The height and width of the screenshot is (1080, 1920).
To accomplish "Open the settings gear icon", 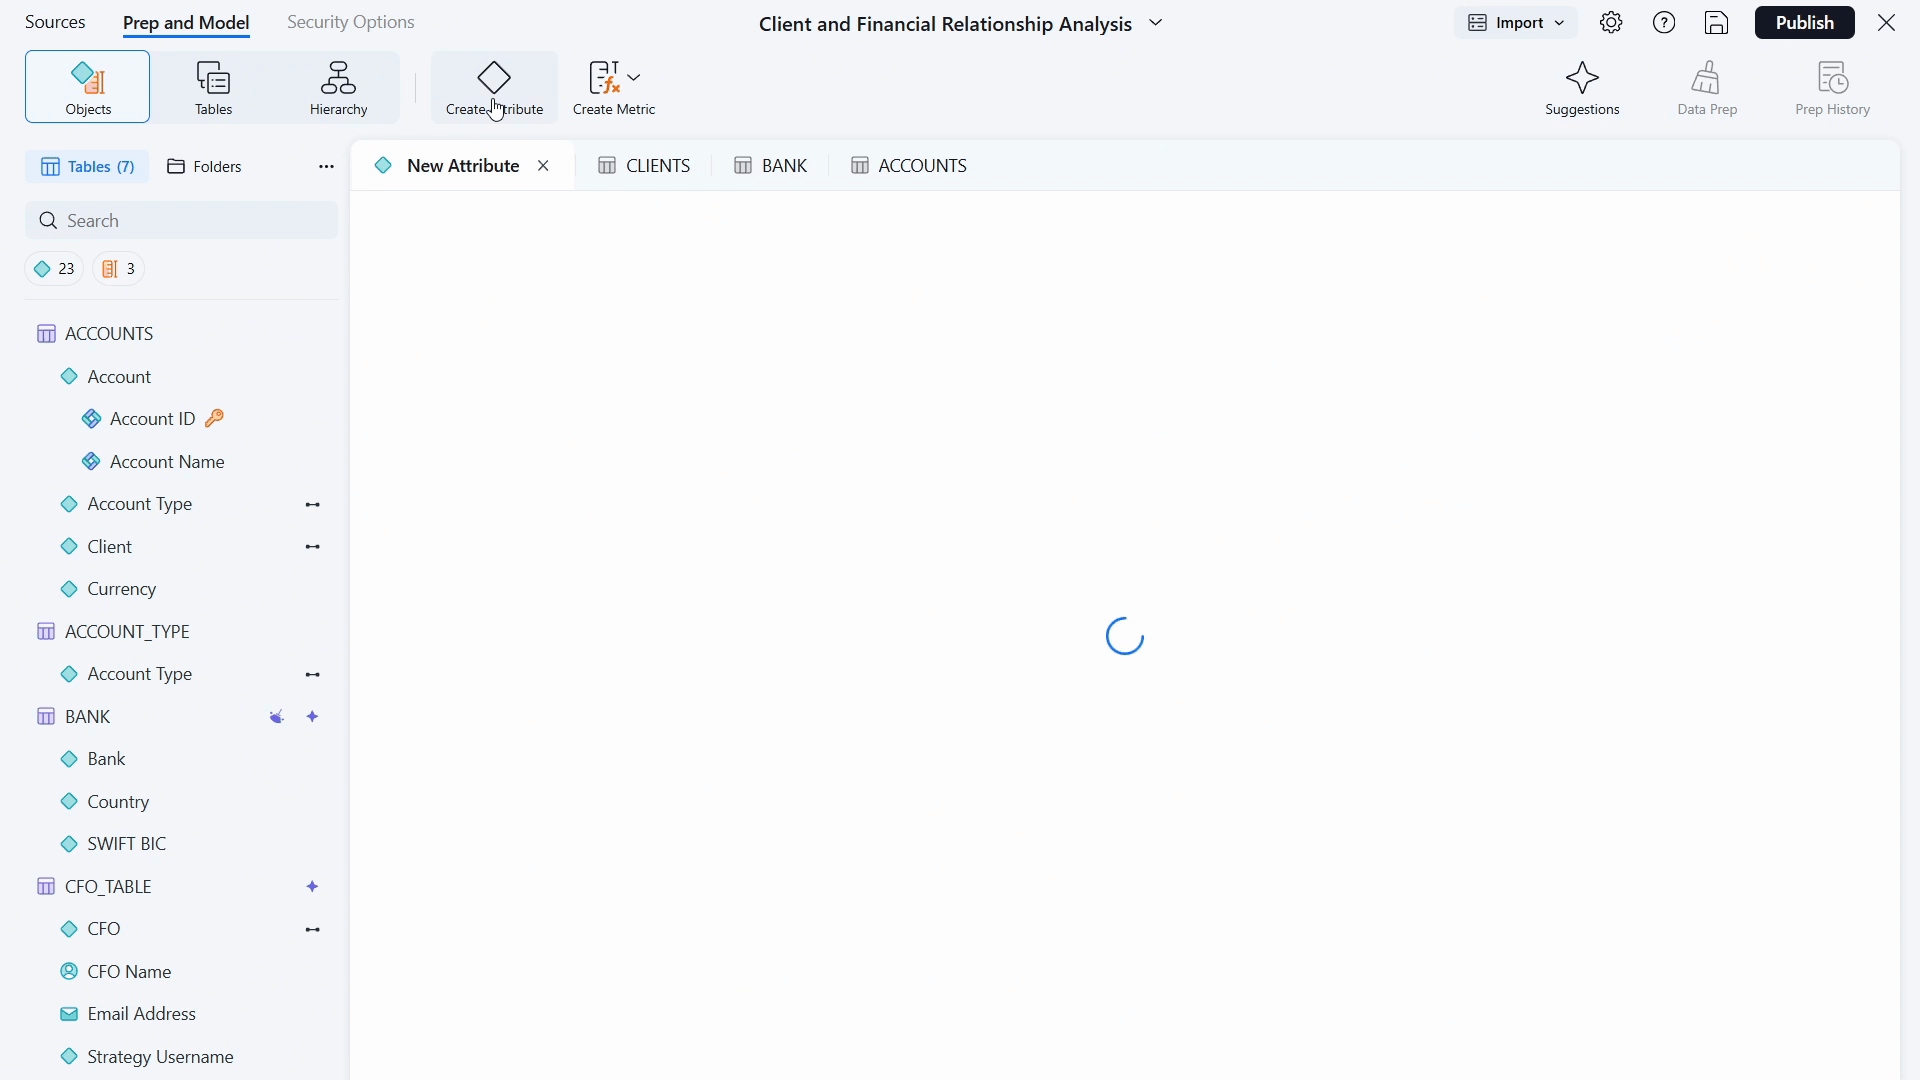I will (x=1612, y=22).
